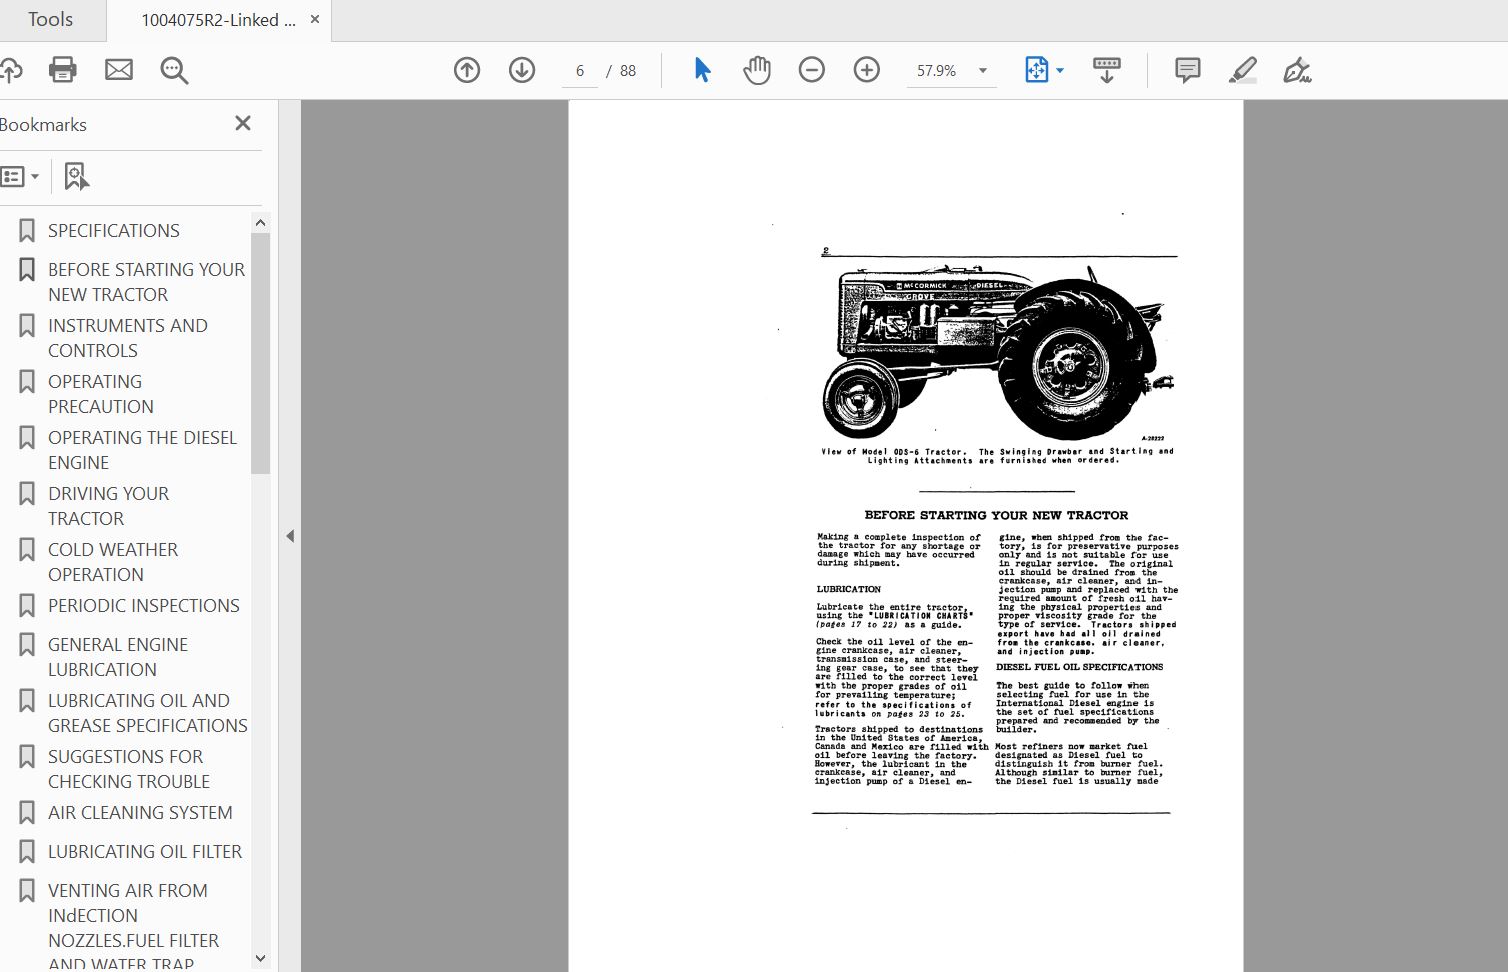Open the sign document pen tool
The width and height of the screenshot is (1508, 972).
click(1297, 70)
